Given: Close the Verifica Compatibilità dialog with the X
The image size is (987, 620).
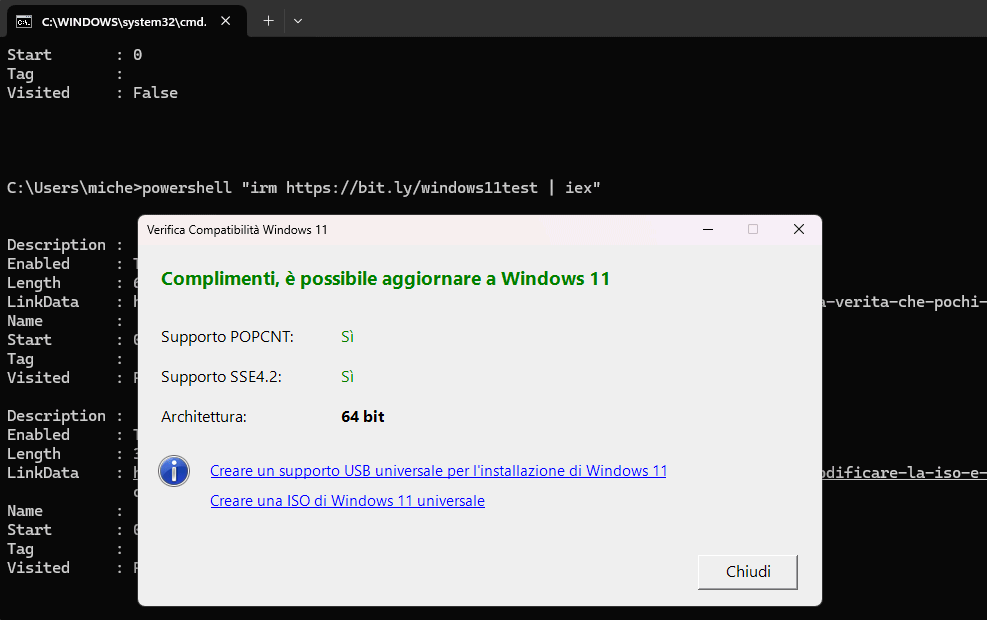Looking at the screenshot, I should click(x=798, y=229).
